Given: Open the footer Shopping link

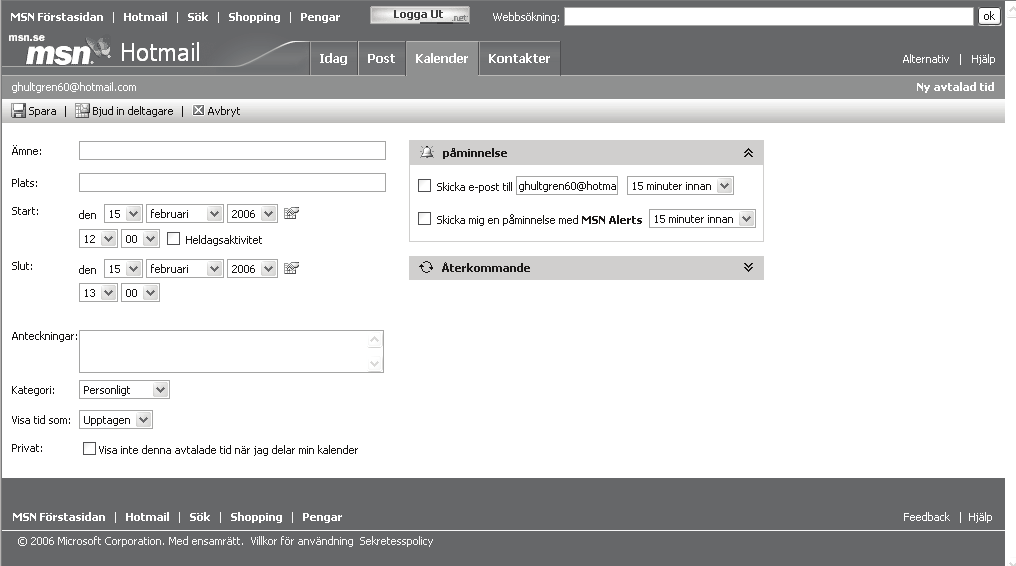Looking at the screenshot, I should [x=256, y=517].
